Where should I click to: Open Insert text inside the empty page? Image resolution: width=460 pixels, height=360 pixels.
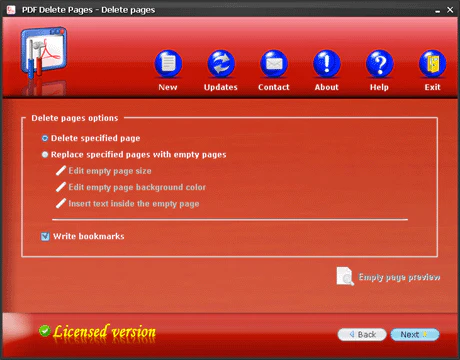coord(134,204)
